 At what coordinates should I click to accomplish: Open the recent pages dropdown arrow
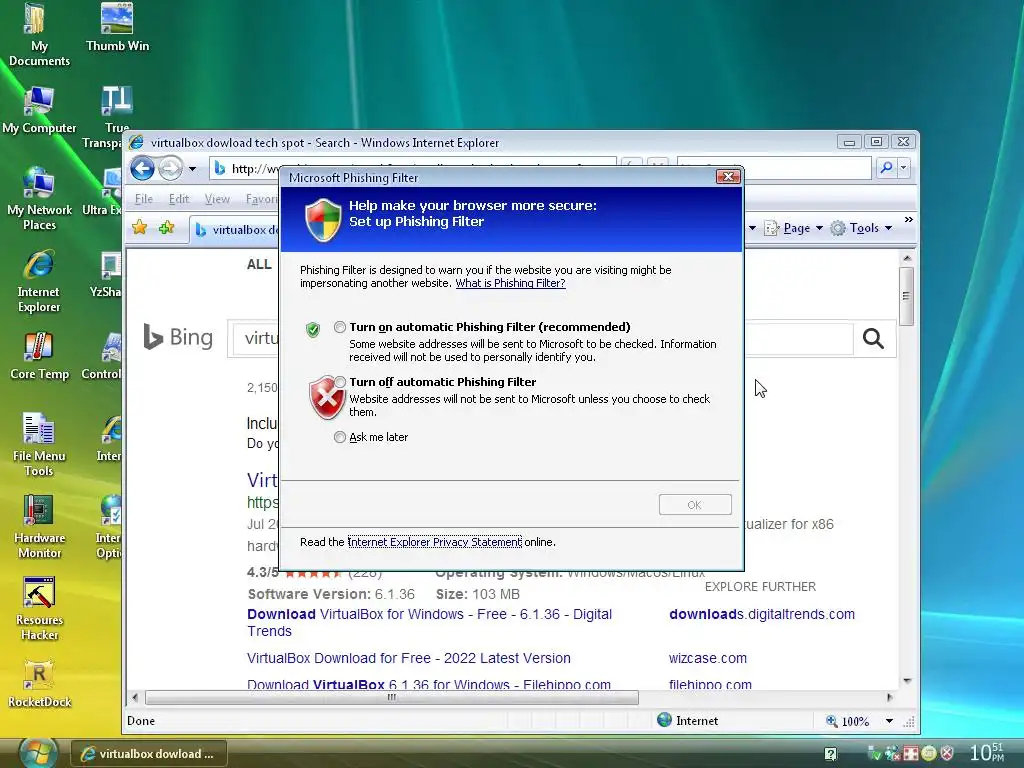click(193, 169)
